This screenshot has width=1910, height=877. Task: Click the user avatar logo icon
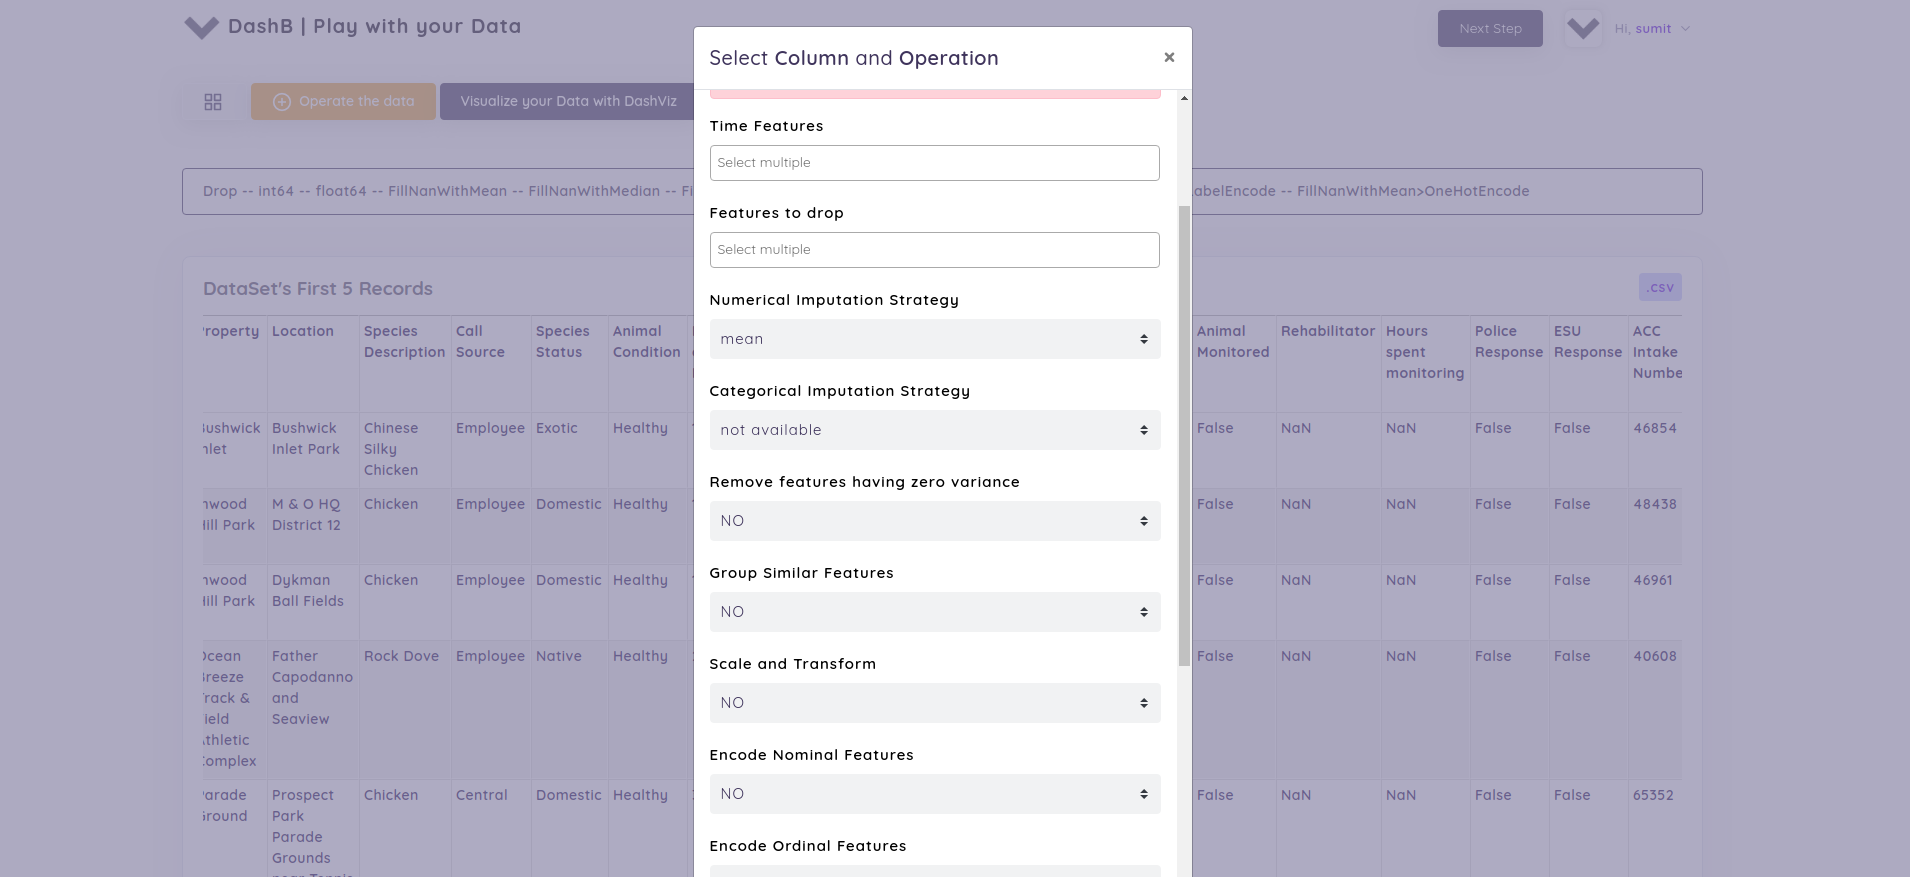(x=1583, y=29)
